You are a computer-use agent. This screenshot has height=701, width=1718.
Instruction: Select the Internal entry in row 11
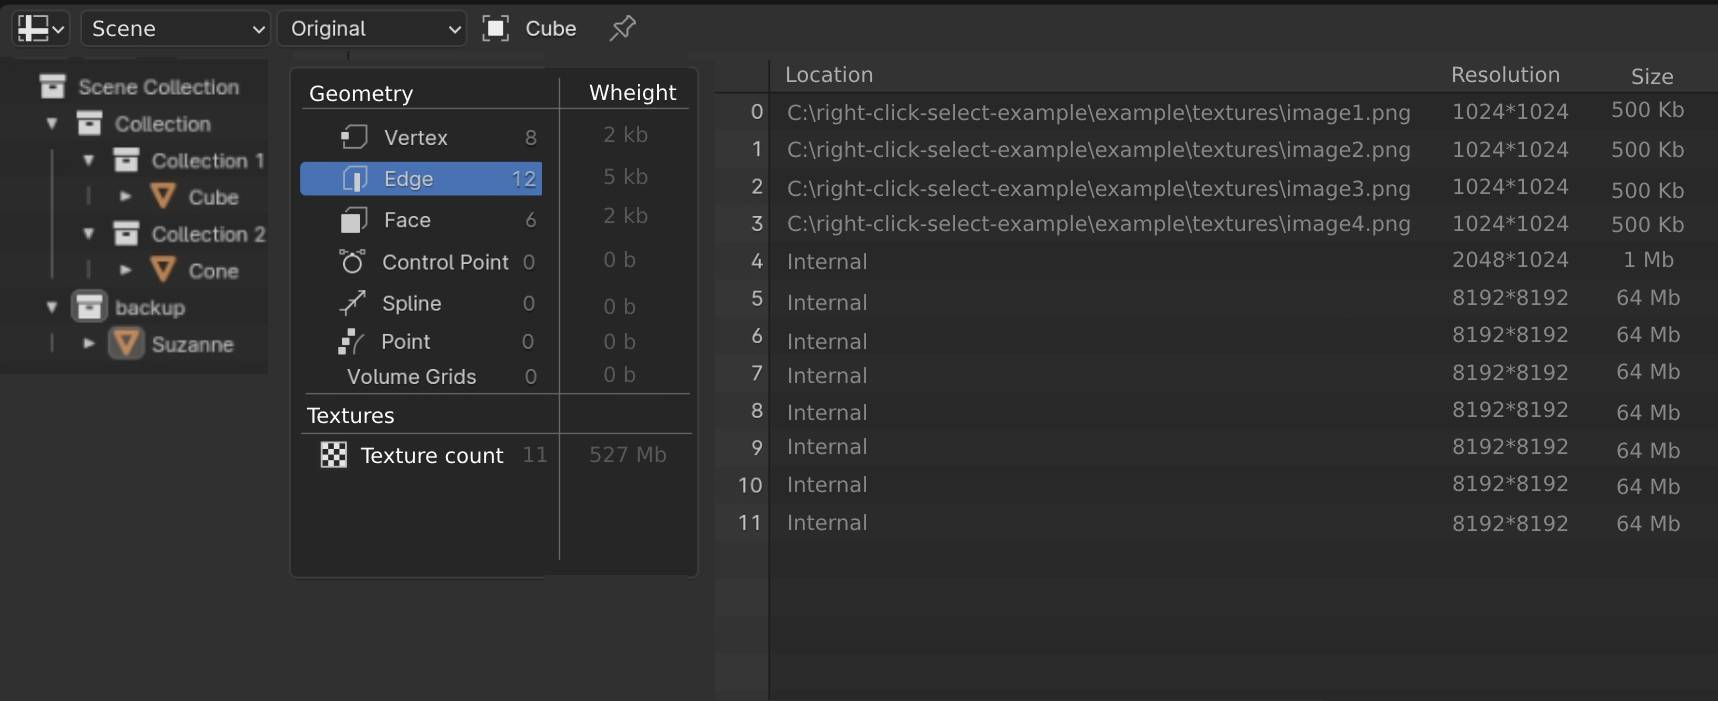827,523
